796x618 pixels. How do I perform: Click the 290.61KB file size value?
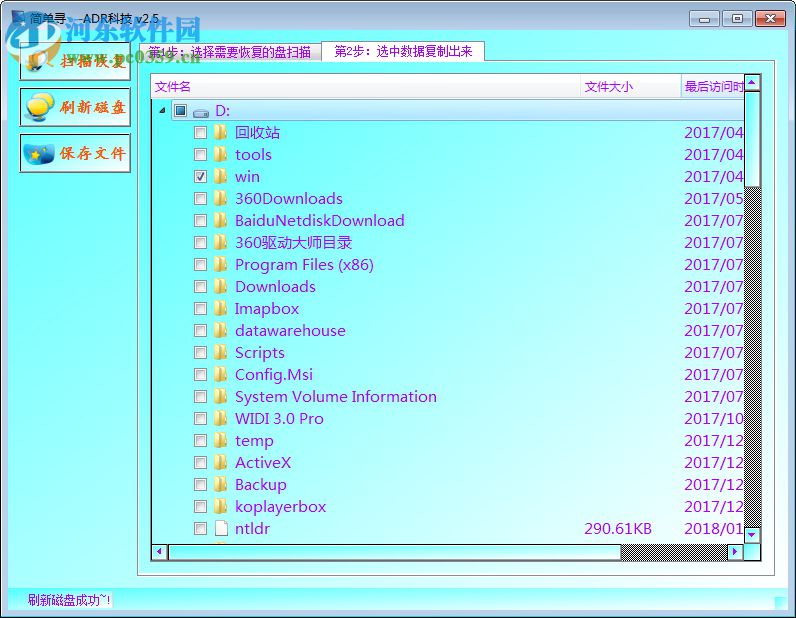(618, 529)
